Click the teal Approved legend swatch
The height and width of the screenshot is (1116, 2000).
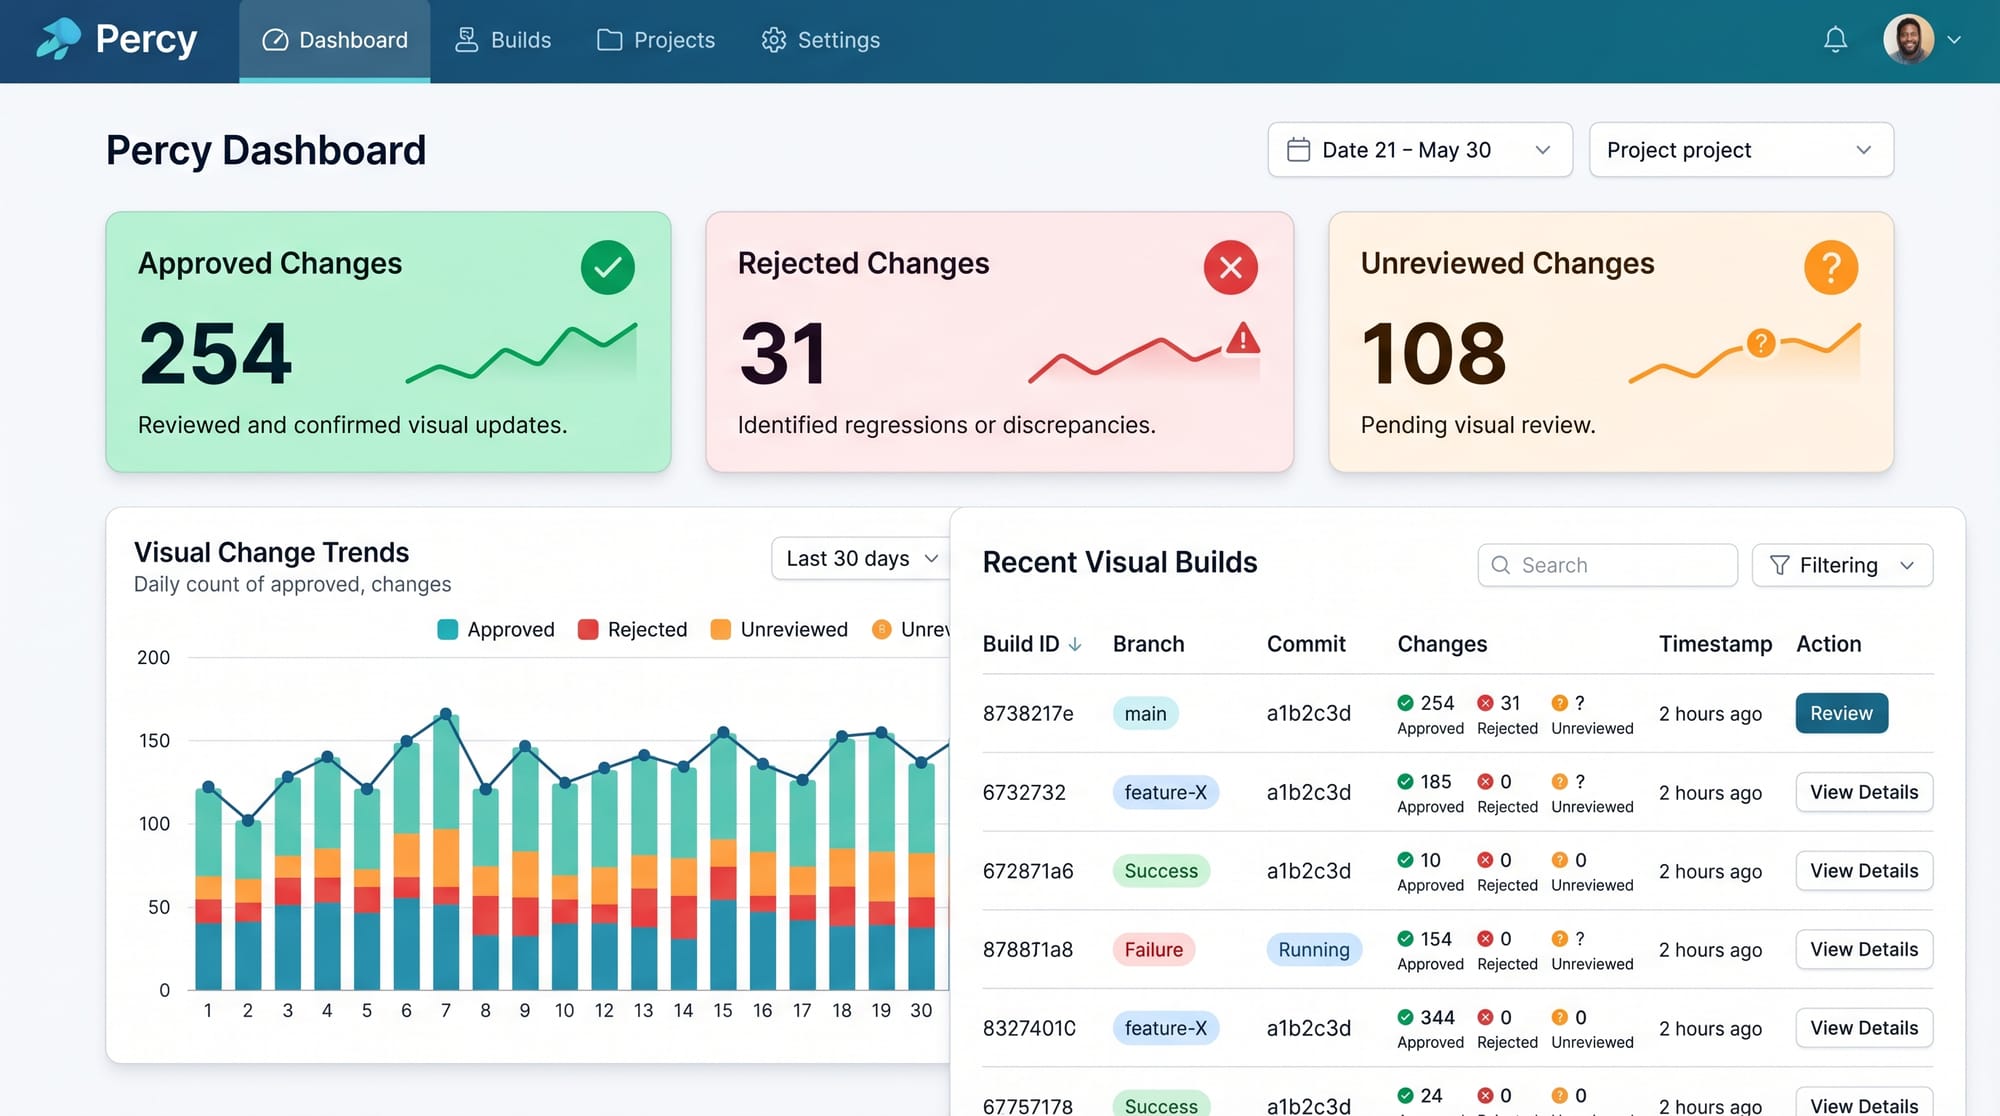[447, 629]
